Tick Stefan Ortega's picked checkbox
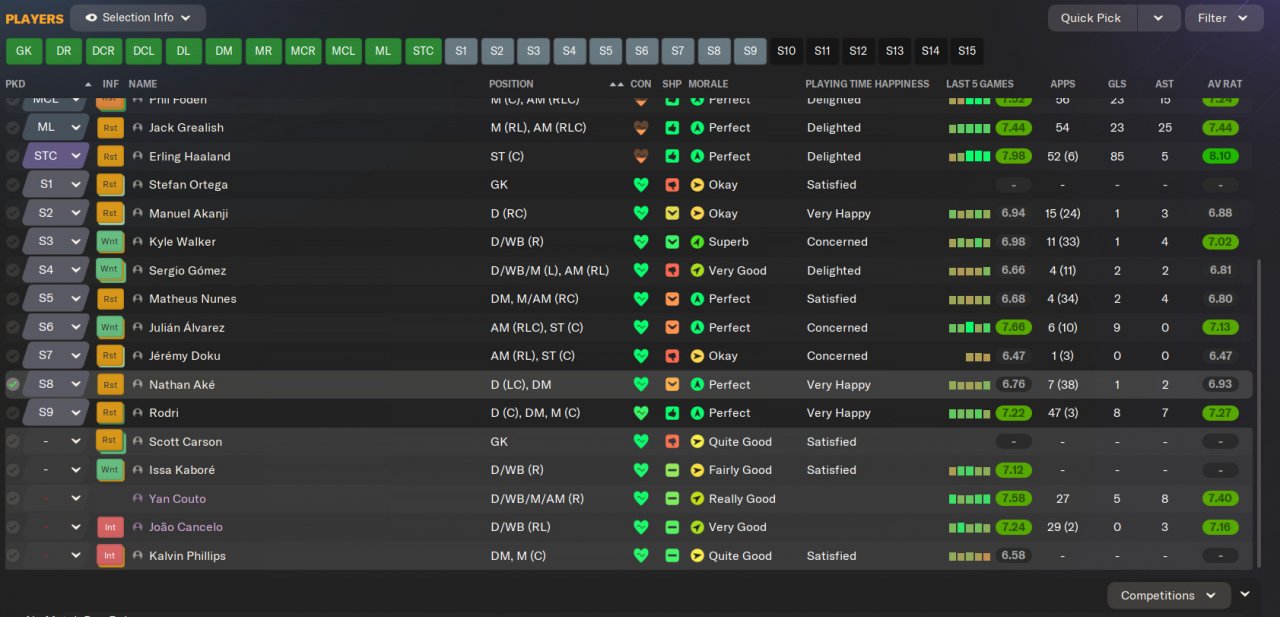This screenshot has height=617, width=1280. (x=13, y=185)
